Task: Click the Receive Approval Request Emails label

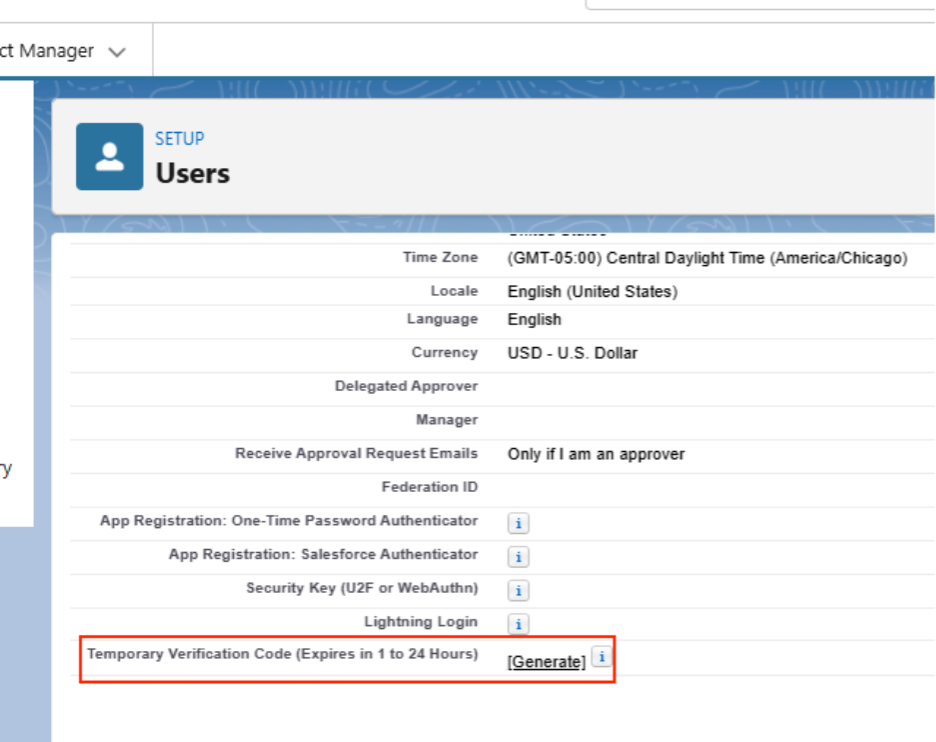Action: [356, 454]
